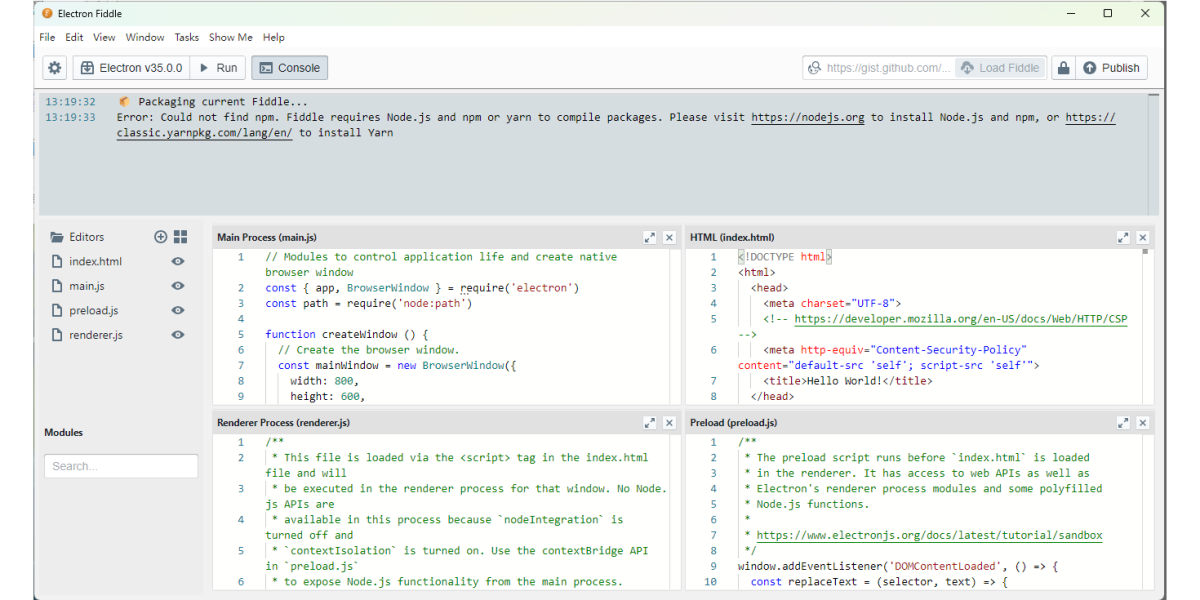Publish the current fiddle
Screen dimensions: 1200x600
1111,68
